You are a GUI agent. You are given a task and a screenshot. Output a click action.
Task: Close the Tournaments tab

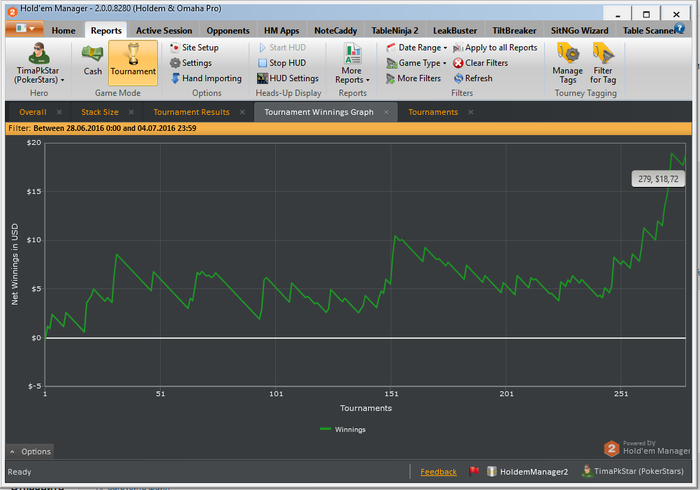point(471,112)
